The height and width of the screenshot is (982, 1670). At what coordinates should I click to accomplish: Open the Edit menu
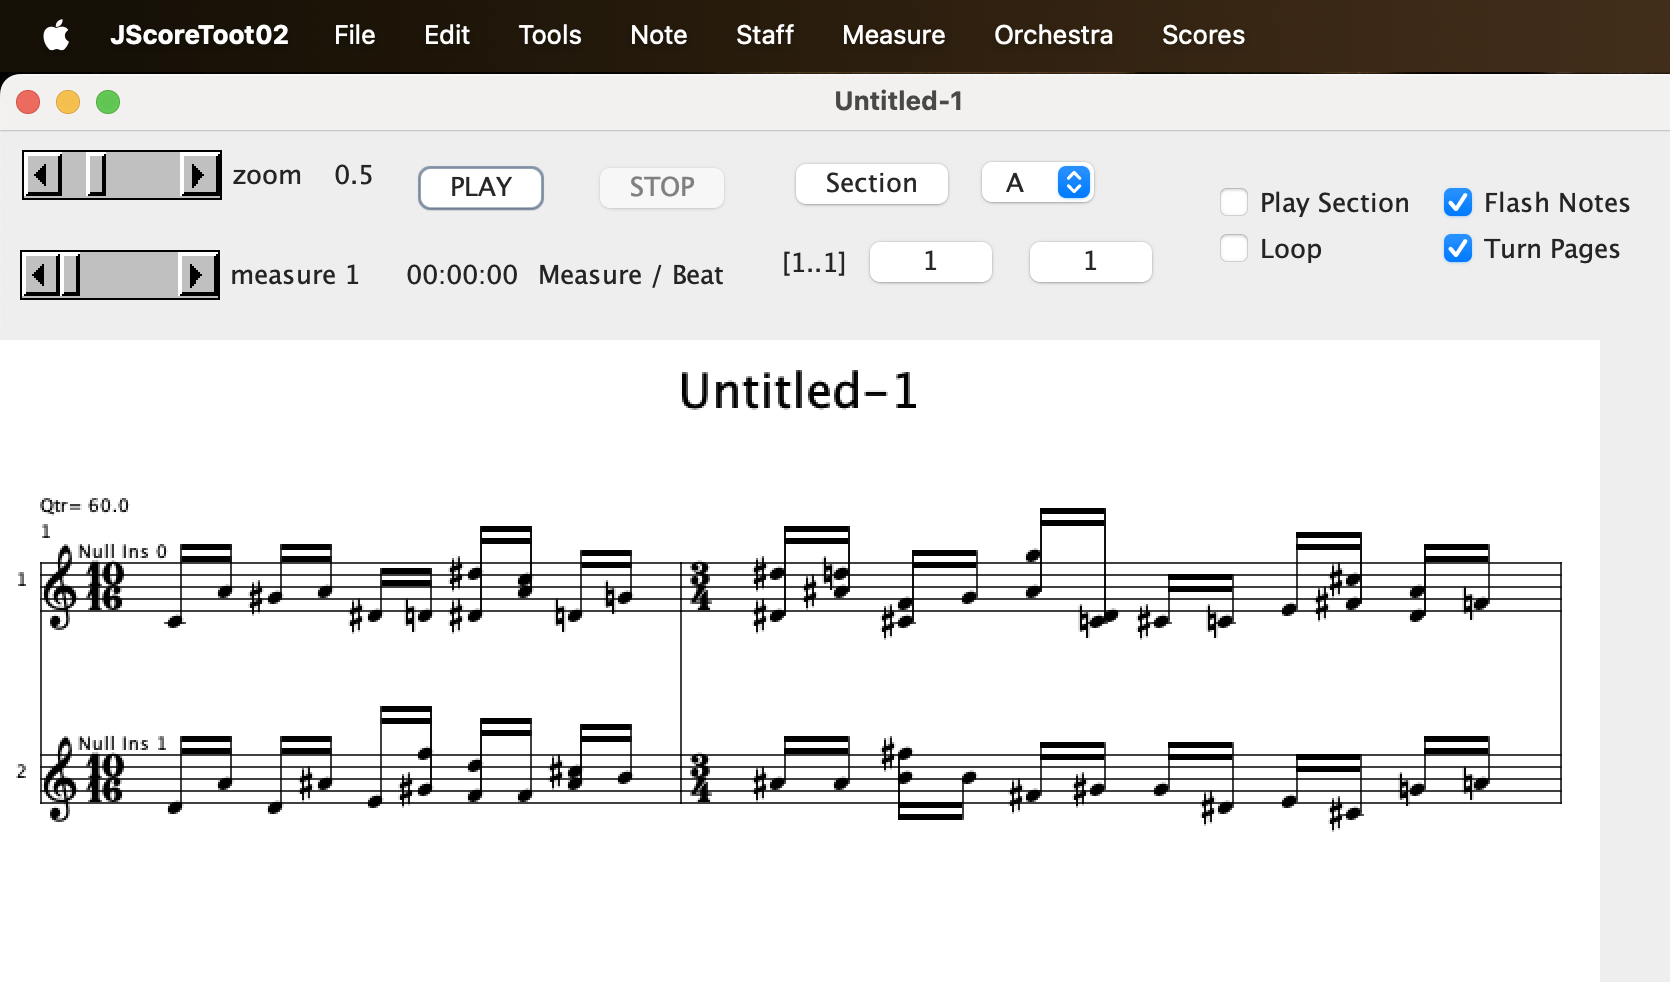point(447,35)
